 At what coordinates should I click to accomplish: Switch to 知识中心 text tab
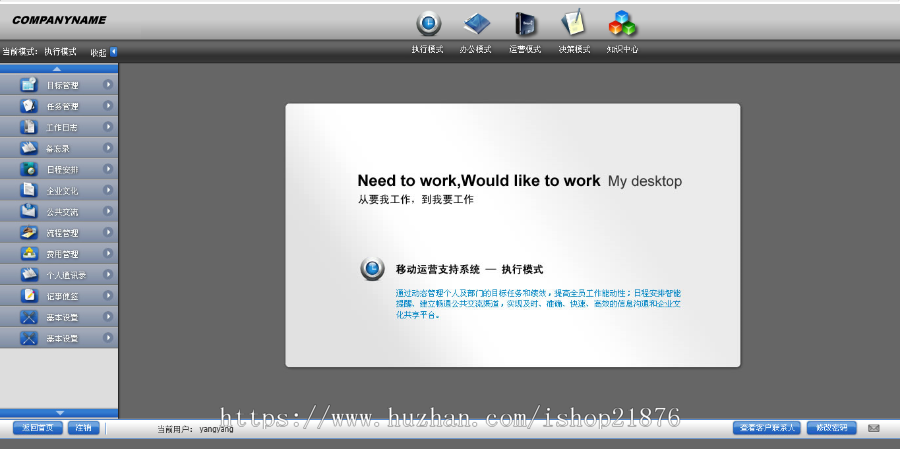622,49
